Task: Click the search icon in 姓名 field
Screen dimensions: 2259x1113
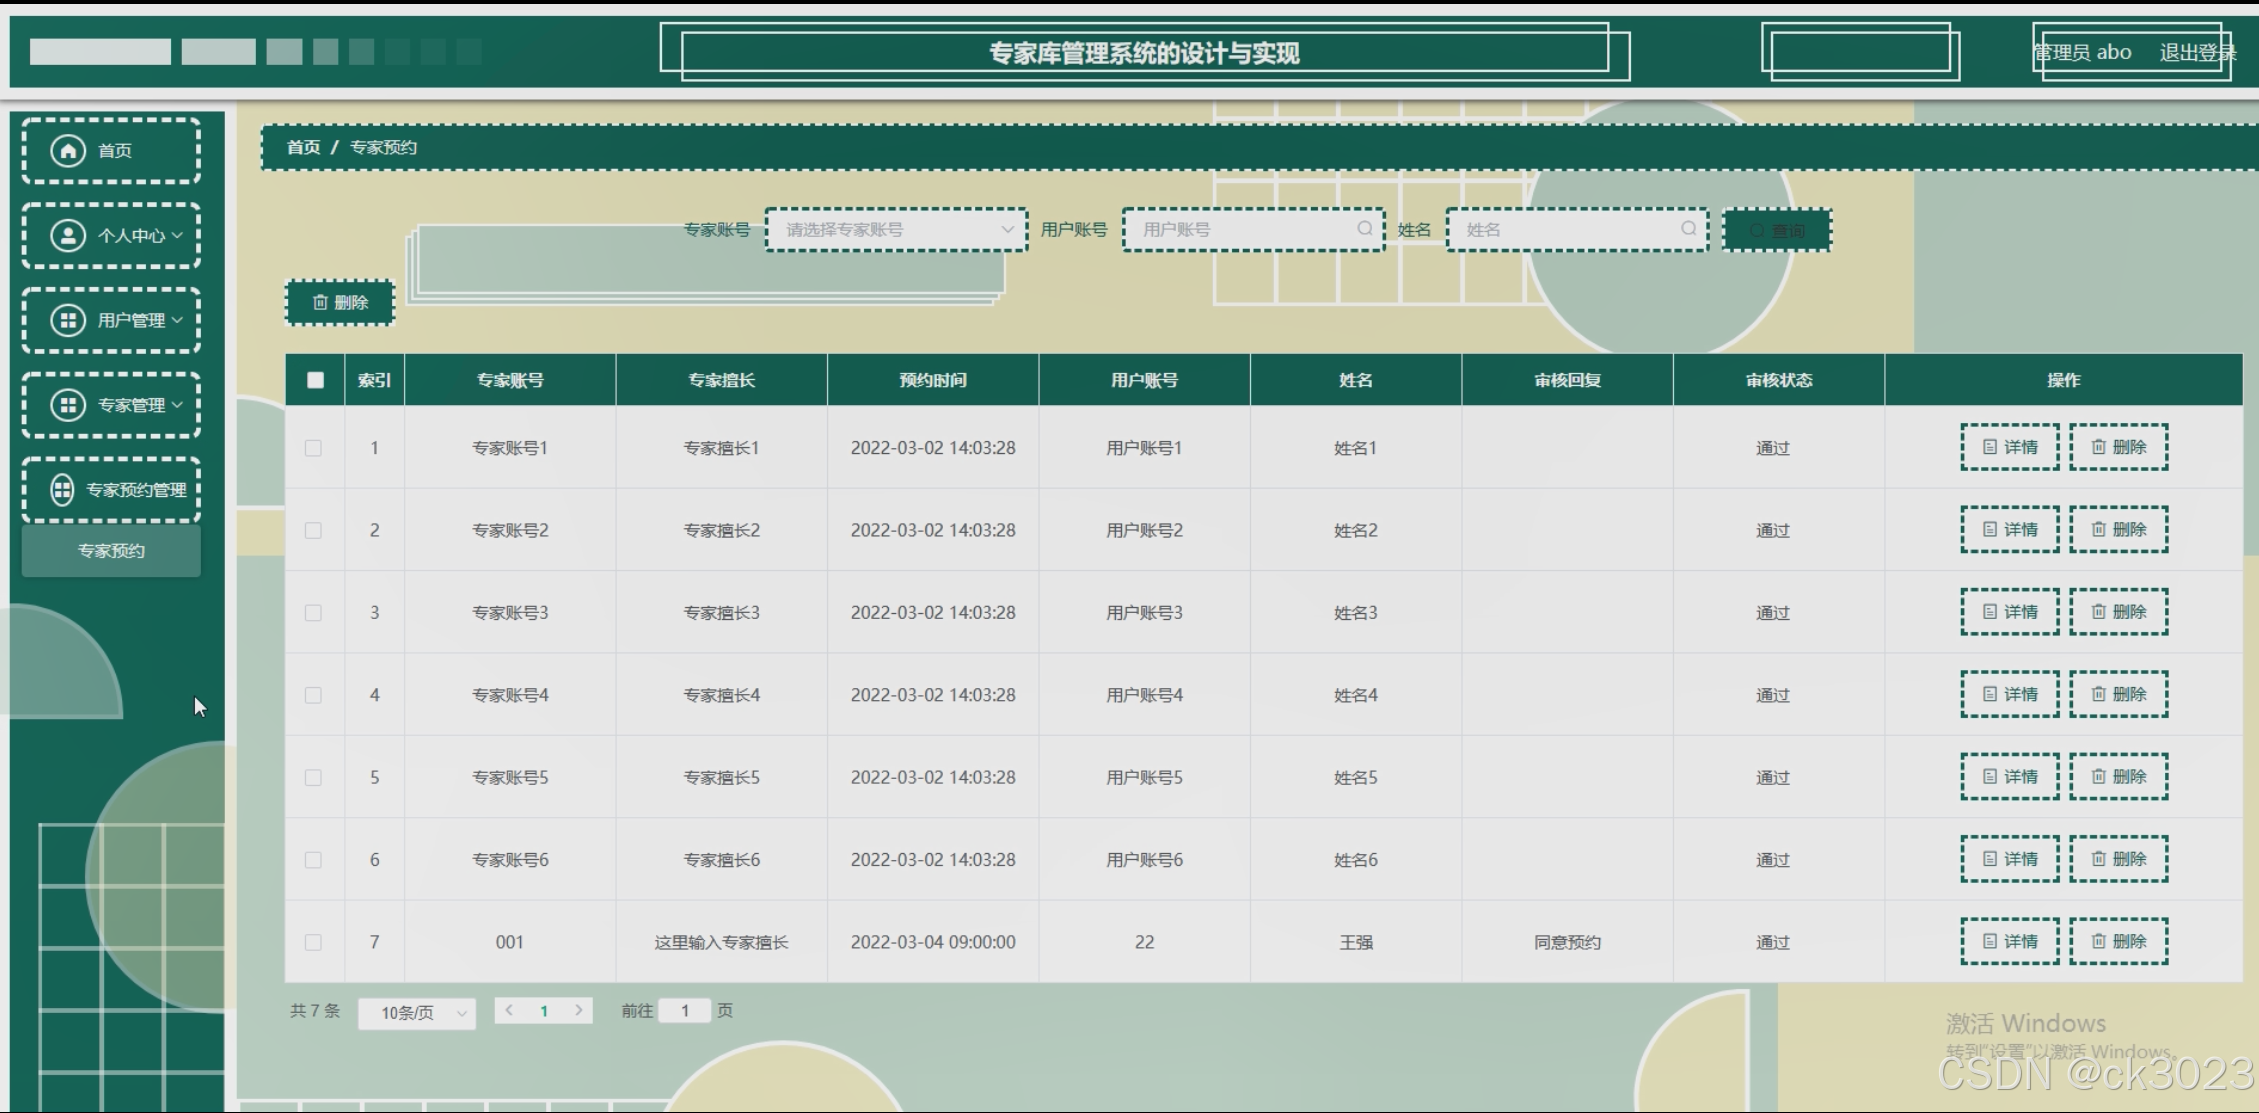Action: pos(1688,229)
